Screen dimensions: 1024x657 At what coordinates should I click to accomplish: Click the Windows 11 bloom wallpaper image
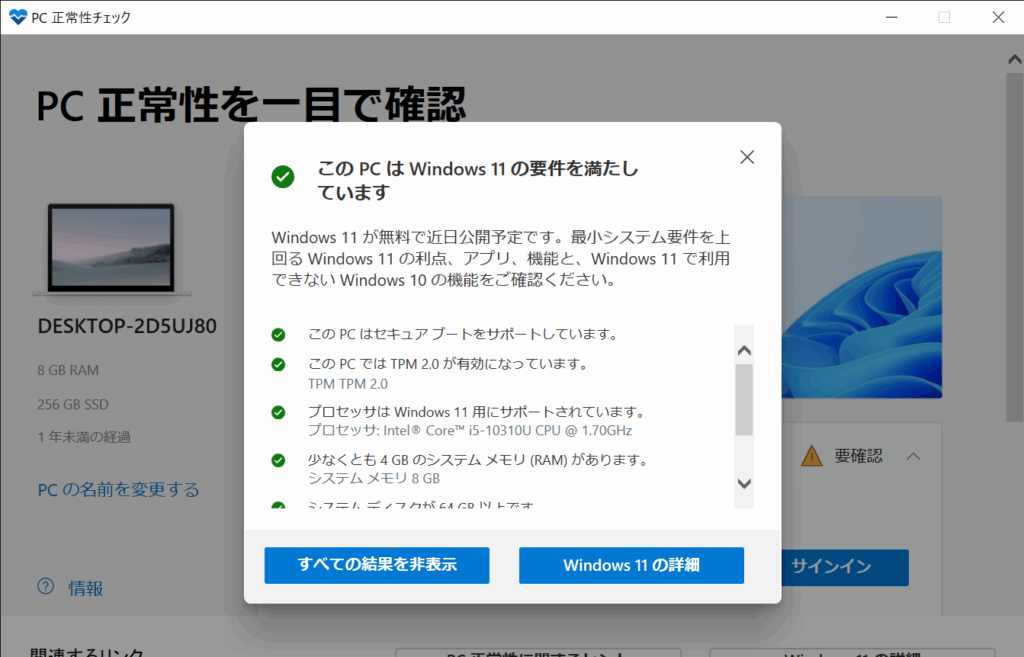tap(862, 297)
